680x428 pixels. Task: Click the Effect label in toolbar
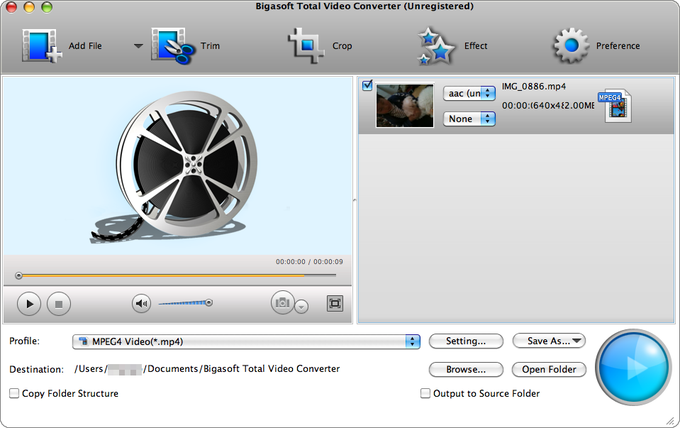476,46
